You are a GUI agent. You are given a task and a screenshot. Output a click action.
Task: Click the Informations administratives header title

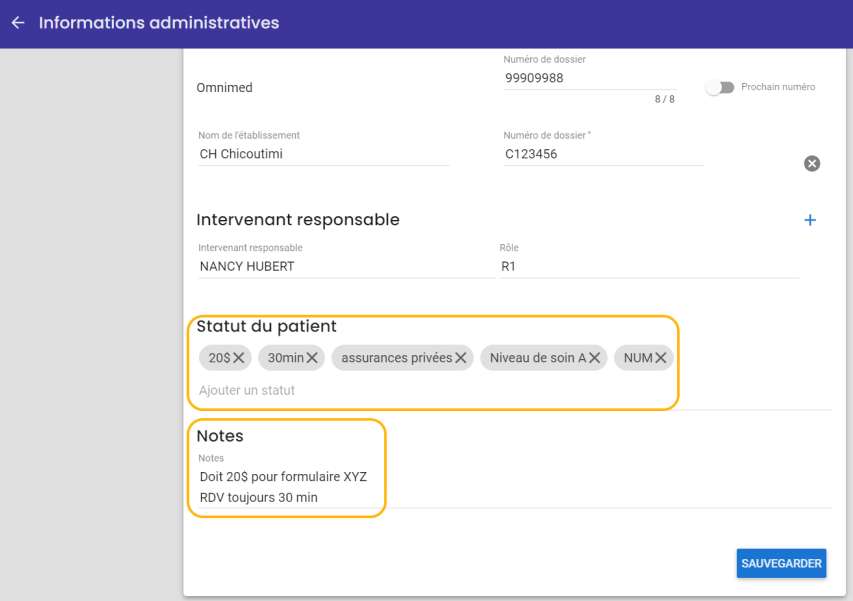159,23
